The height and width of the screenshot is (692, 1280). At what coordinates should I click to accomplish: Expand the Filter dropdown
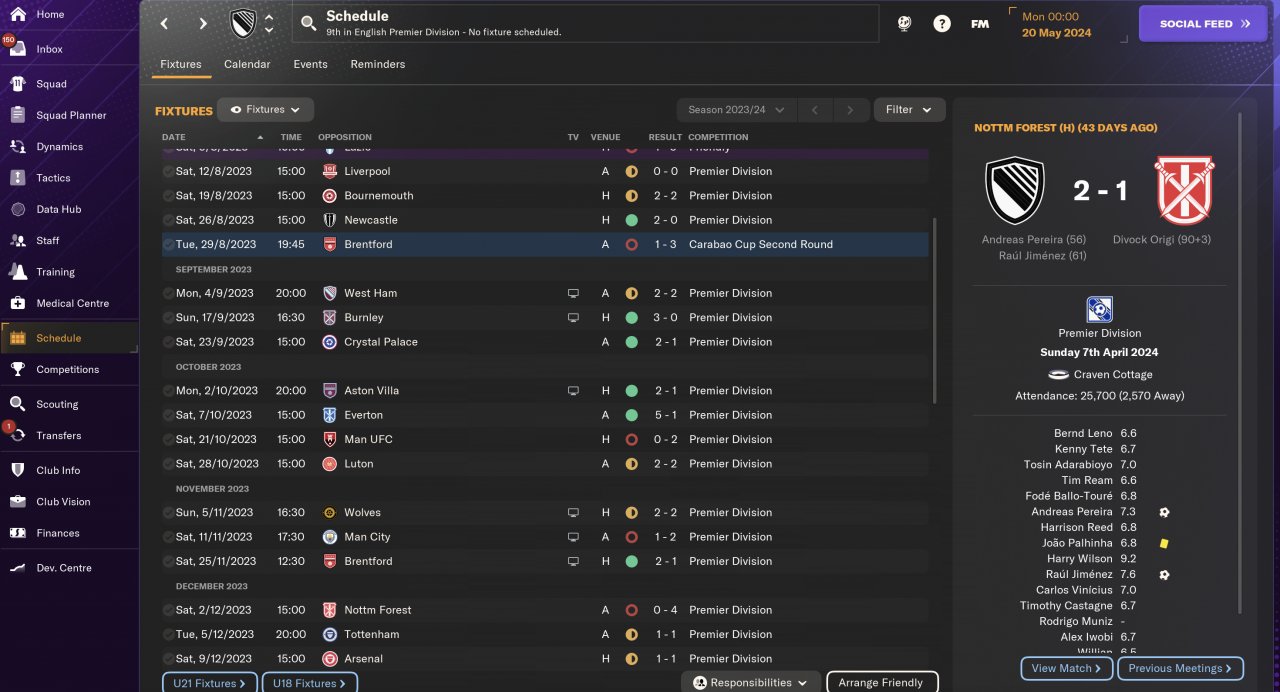click(909, 110)
